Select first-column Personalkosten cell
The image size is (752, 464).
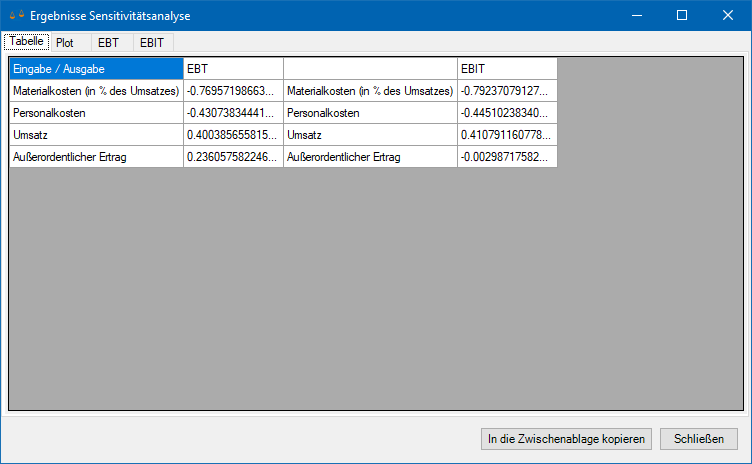pyautogui.click(x=96, y=113)
